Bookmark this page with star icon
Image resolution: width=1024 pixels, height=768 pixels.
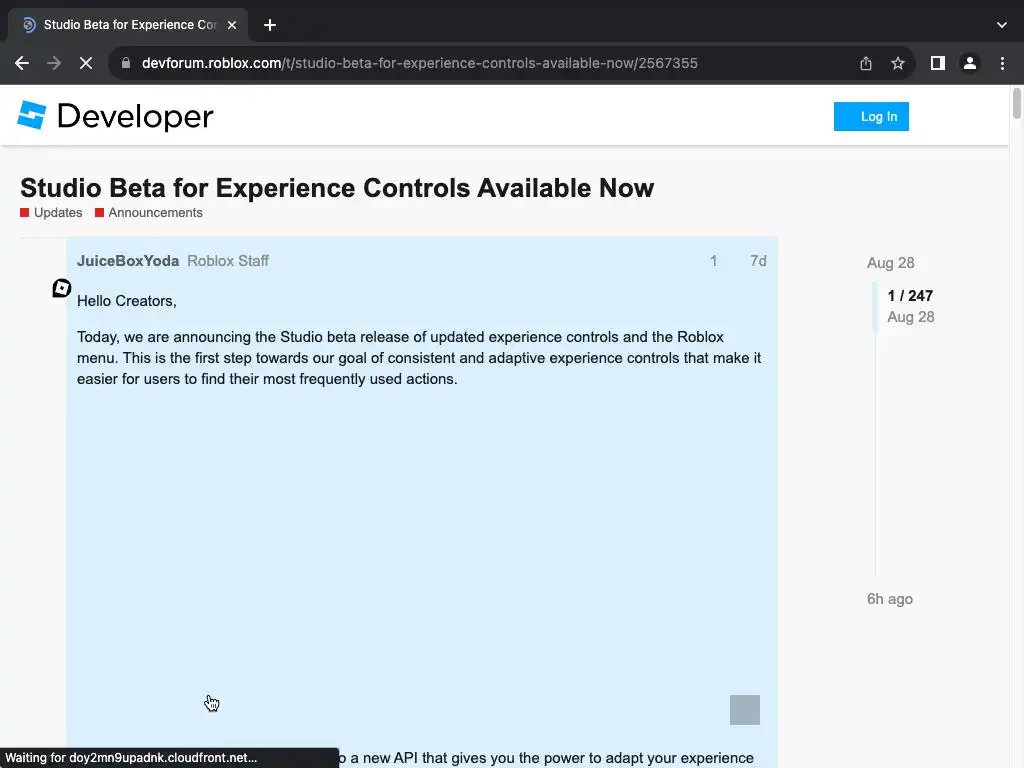point(898,63)
